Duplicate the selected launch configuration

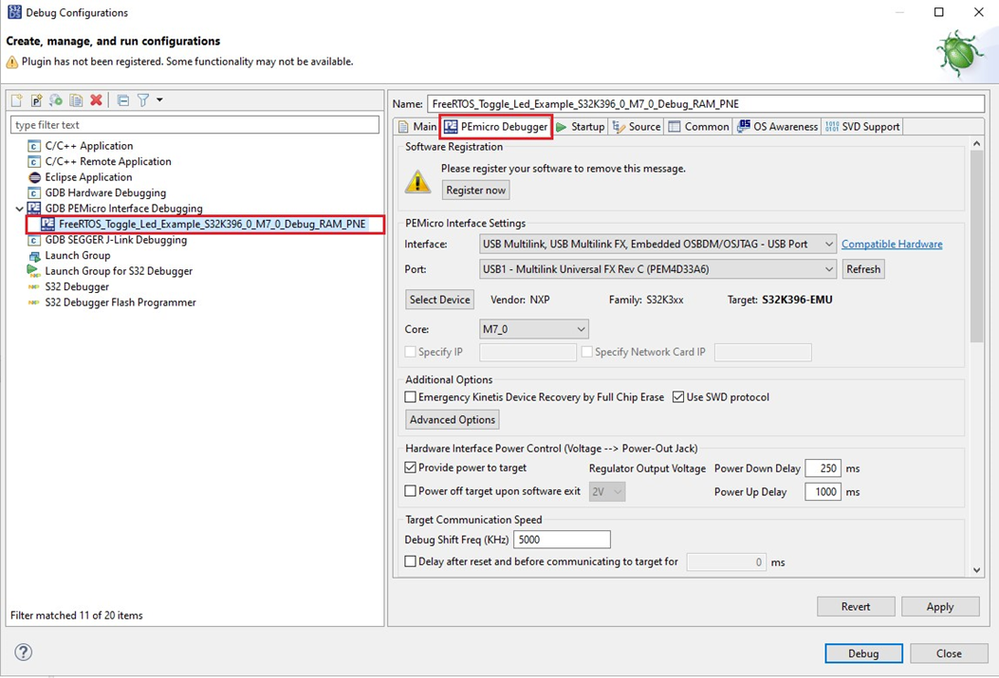76,100
